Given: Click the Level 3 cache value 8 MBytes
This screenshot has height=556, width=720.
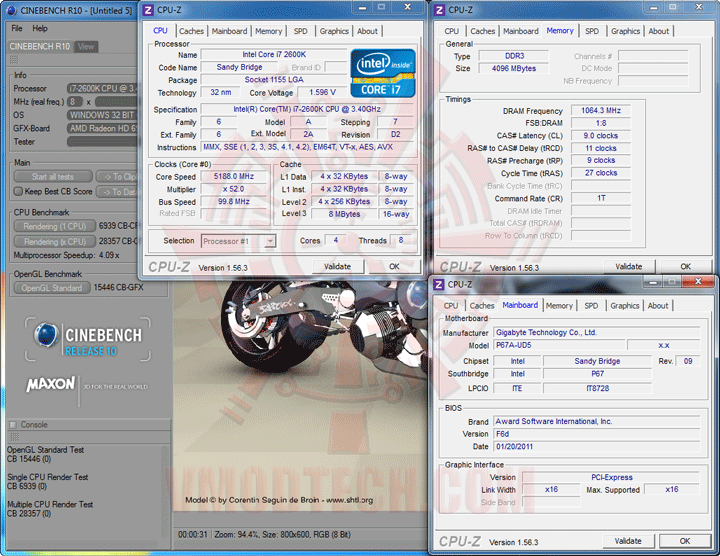Looking at the screenshot, I should [x=344, y=214].
